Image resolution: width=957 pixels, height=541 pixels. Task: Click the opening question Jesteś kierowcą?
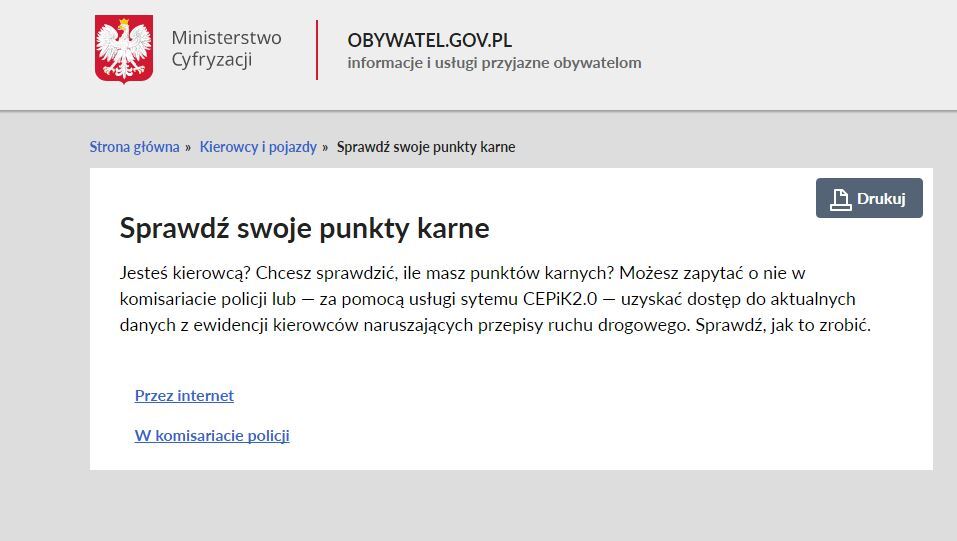tap(179, 272)
